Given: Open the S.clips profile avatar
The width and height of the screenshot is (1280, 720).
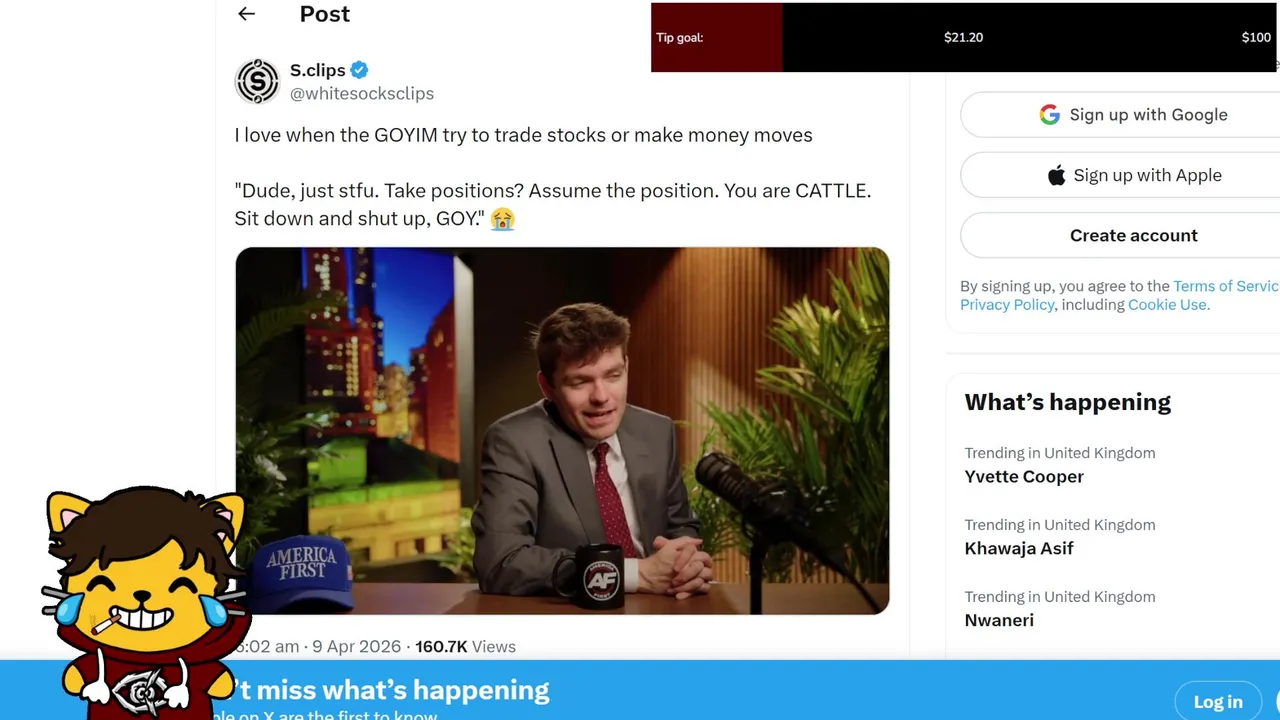Looking at the screenshot, I should coord(257,81).
